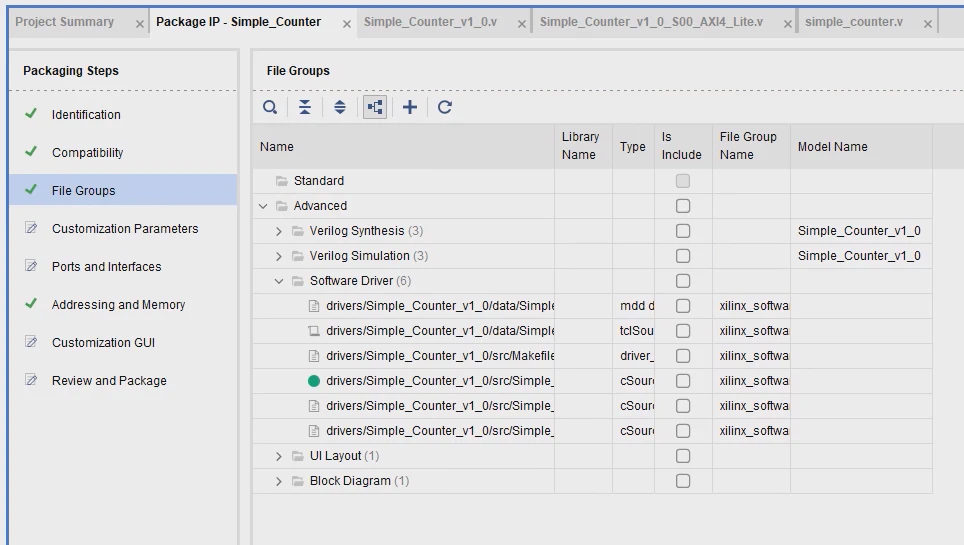Enable Is Include checkbox for Block Diagram

coord(683,481)
